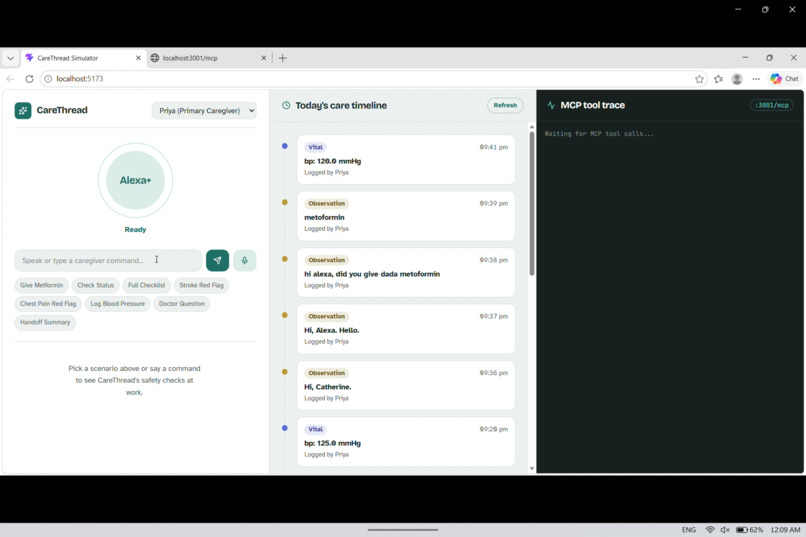This screenshot has height=537, width=806.
Task: Click the timeline dot for the metoformin entry
Action: click(x=285, y=202)
